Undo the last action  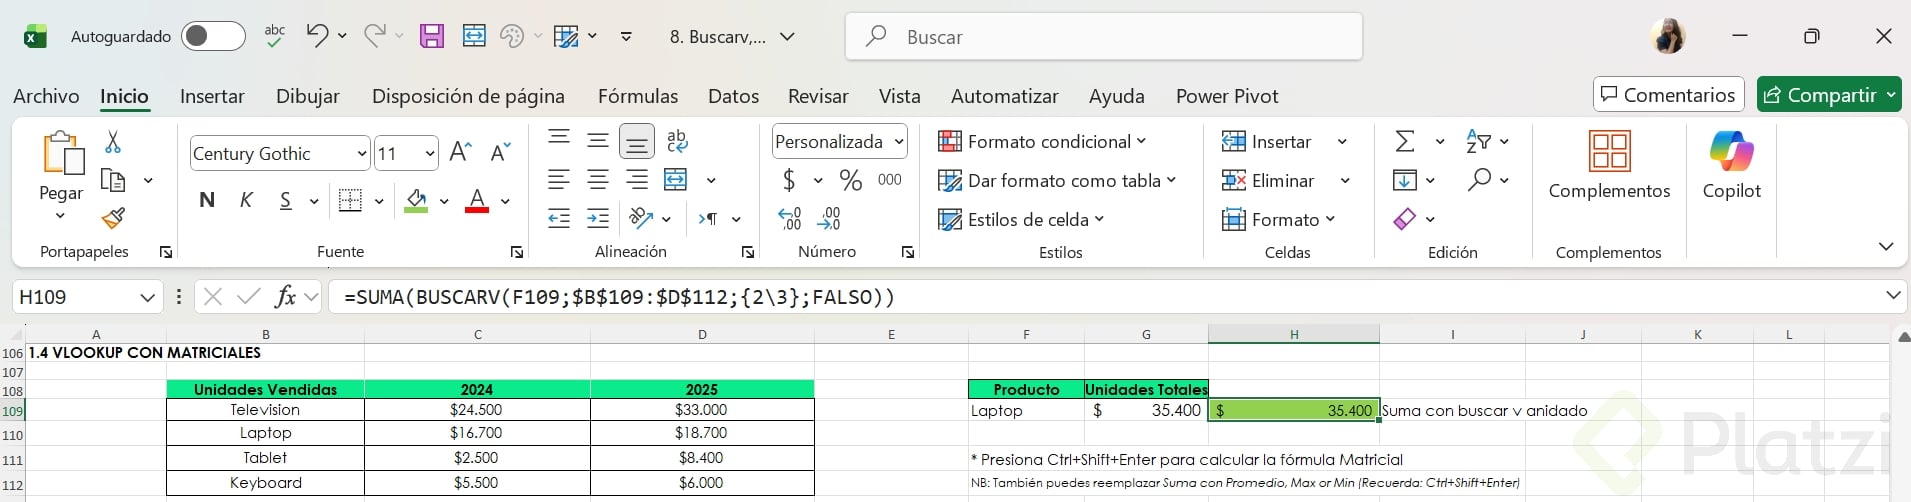pos(318,36)
